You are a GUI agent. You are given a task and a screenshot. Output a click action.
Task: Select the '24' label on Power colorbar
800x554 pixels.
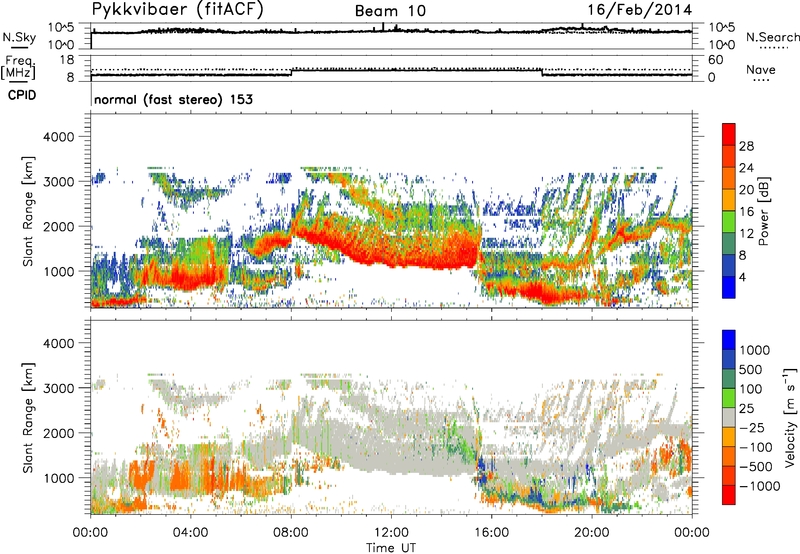click(x=746, y=168)
